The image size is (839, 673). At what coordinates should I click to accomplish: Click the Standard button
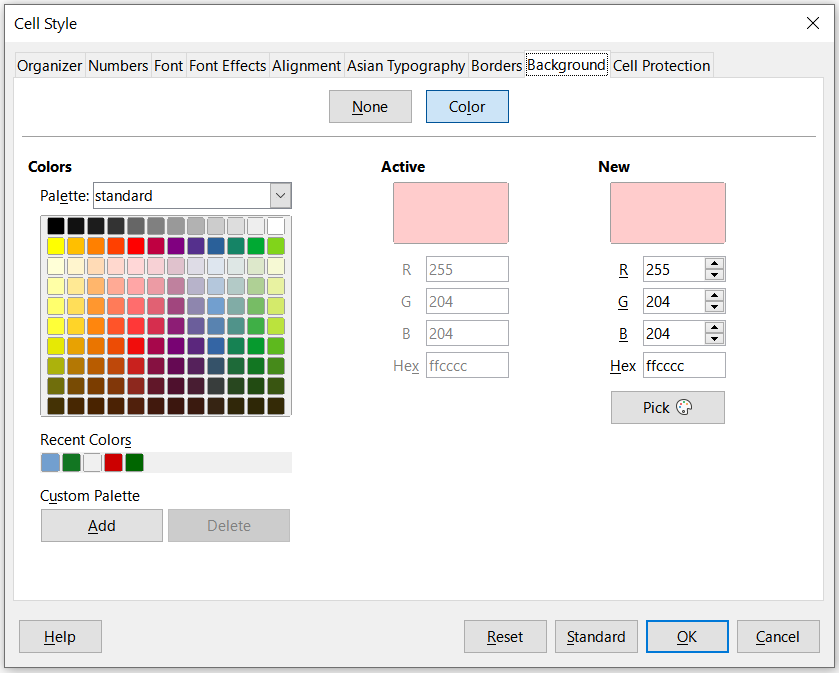[x=596, y=637]
